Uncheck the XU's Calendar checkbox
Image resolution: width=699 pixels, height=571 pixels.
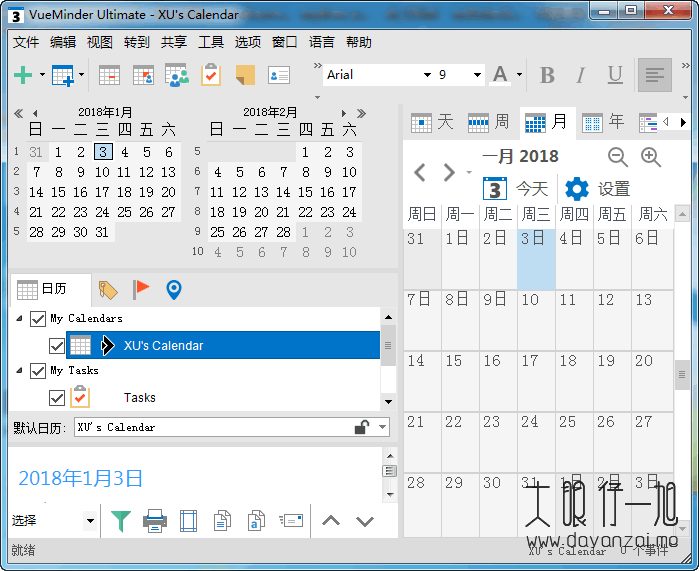[x=57, y=346]
